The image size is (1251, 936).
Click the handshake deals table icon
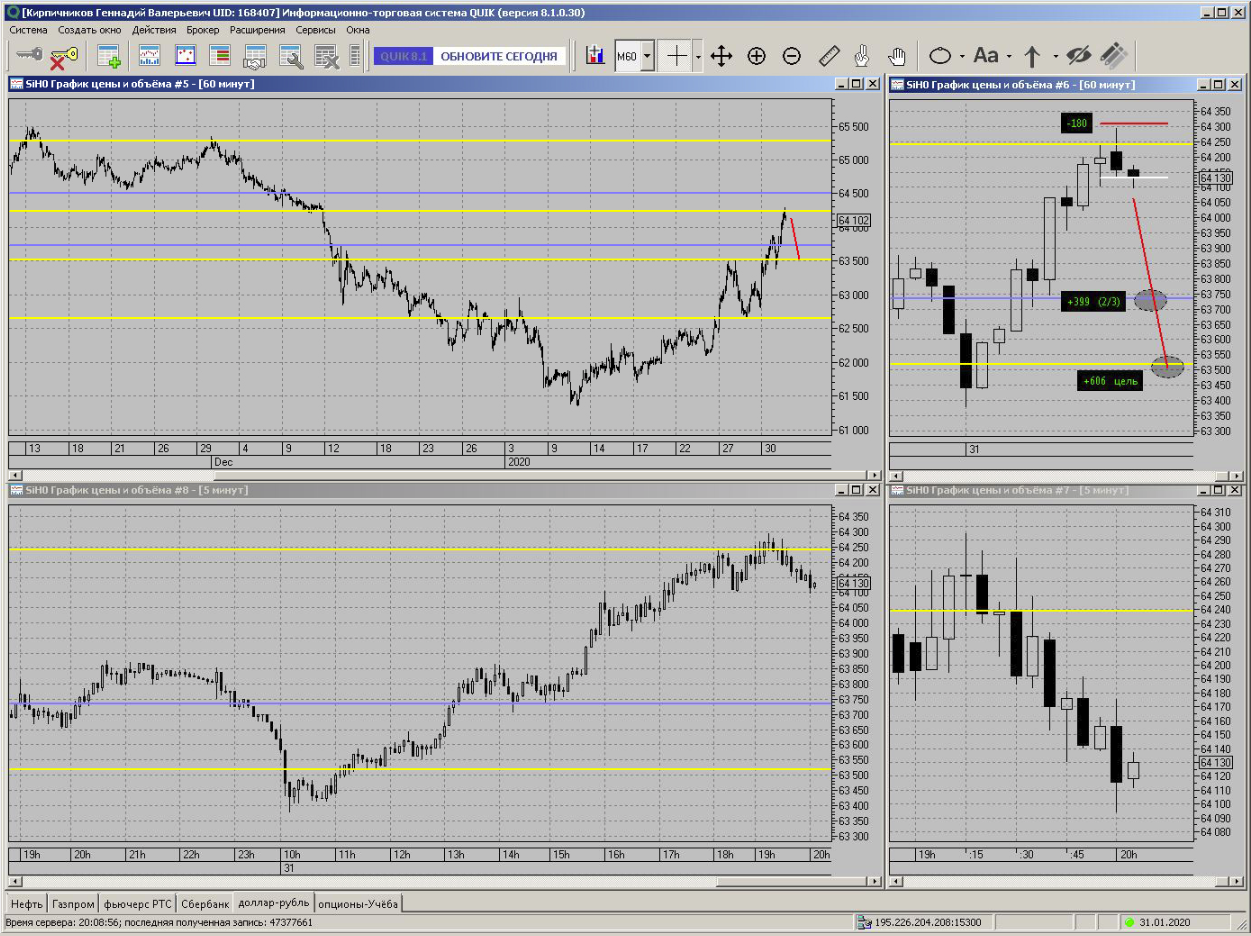pos(255,56)
